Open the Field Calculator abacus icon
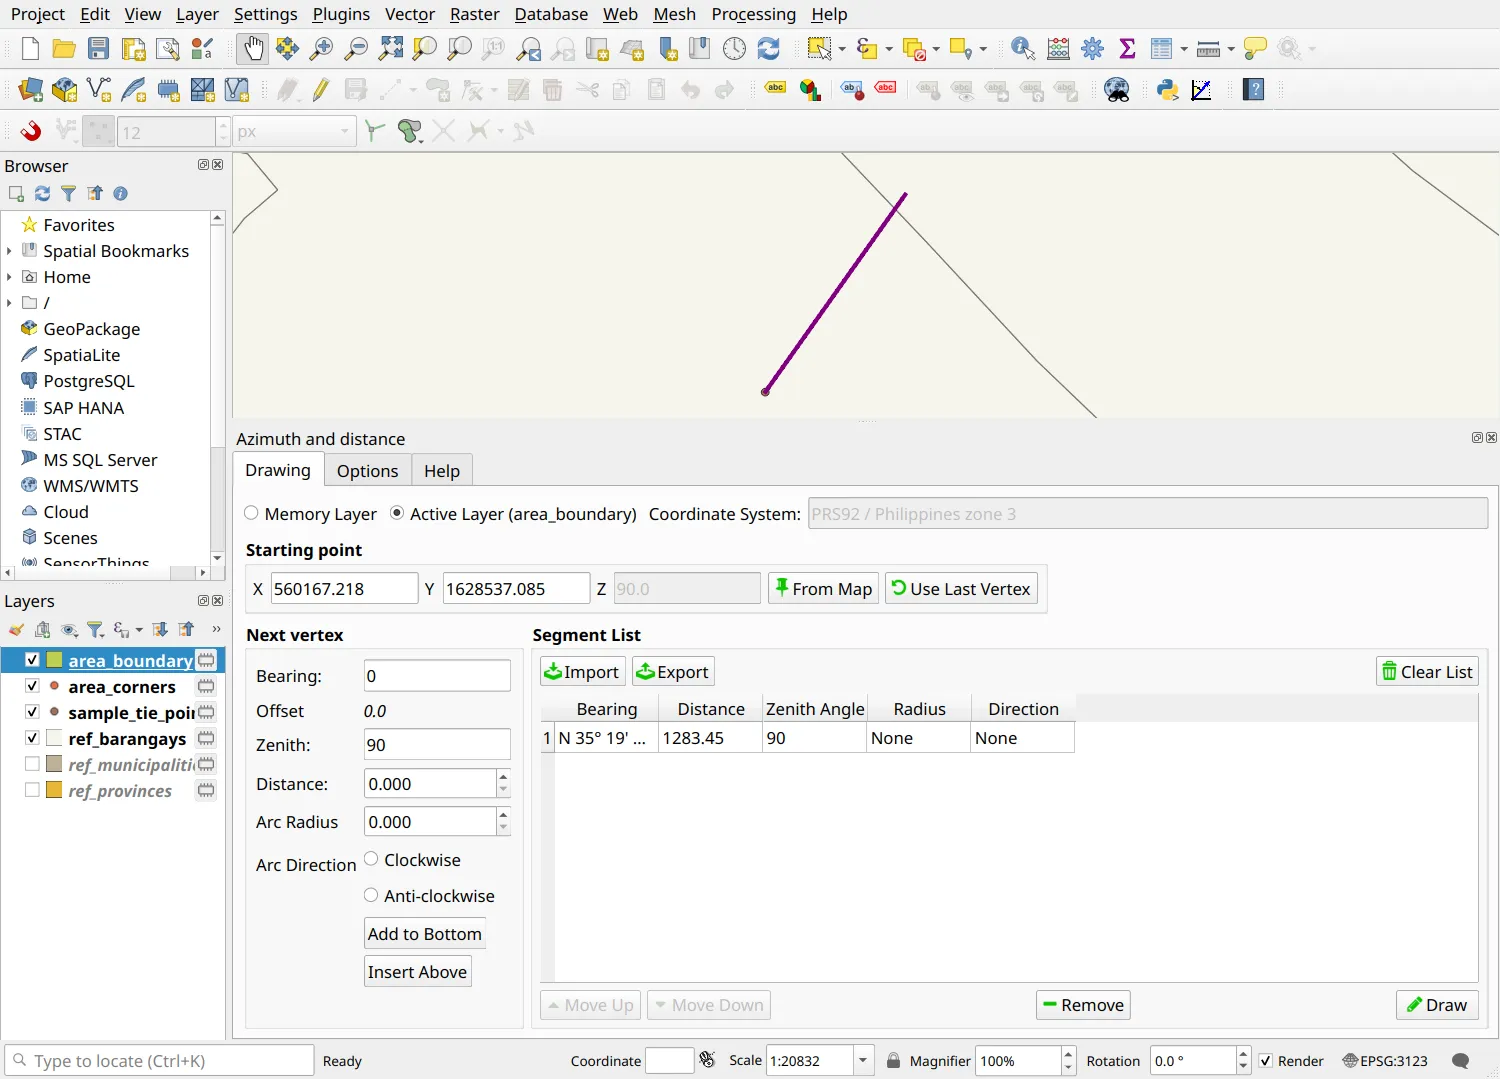 pyautogui.click(x=1058, y=48)
